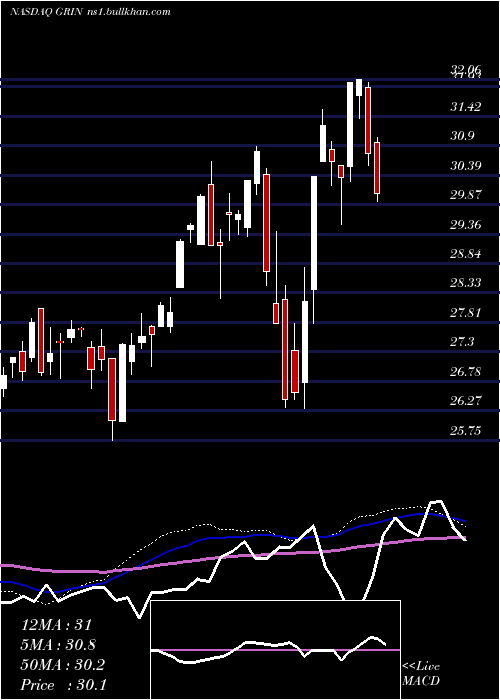Image resolution: width=500 pixels, height=700 pixels.
Task: Click the 27.81 price axis label
Action: click(x=466, y=312)
